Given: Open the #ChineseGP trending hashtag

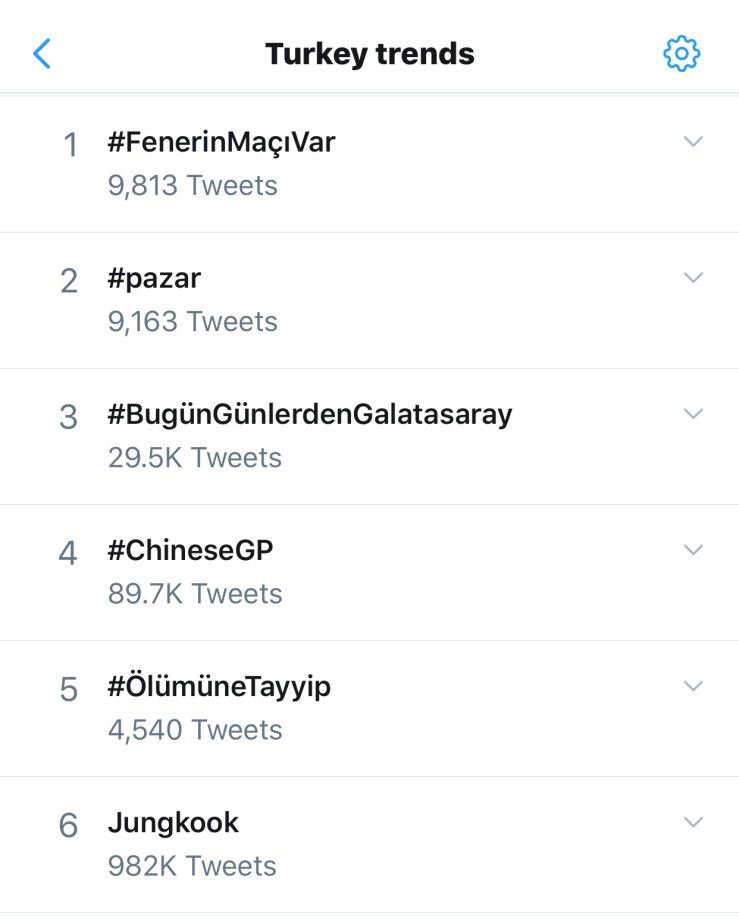Looking at the screenshot, I should (190, 550).
